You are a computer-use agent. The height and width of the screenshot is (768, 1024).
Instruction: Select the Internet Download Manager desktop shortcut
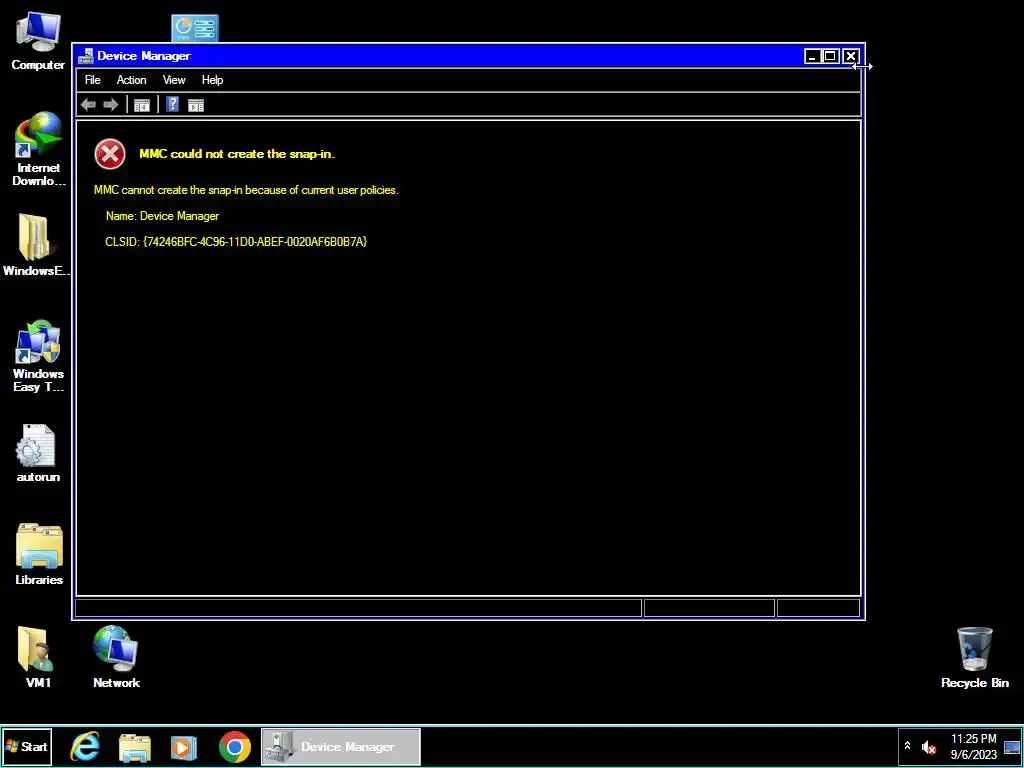pos(39,150)
